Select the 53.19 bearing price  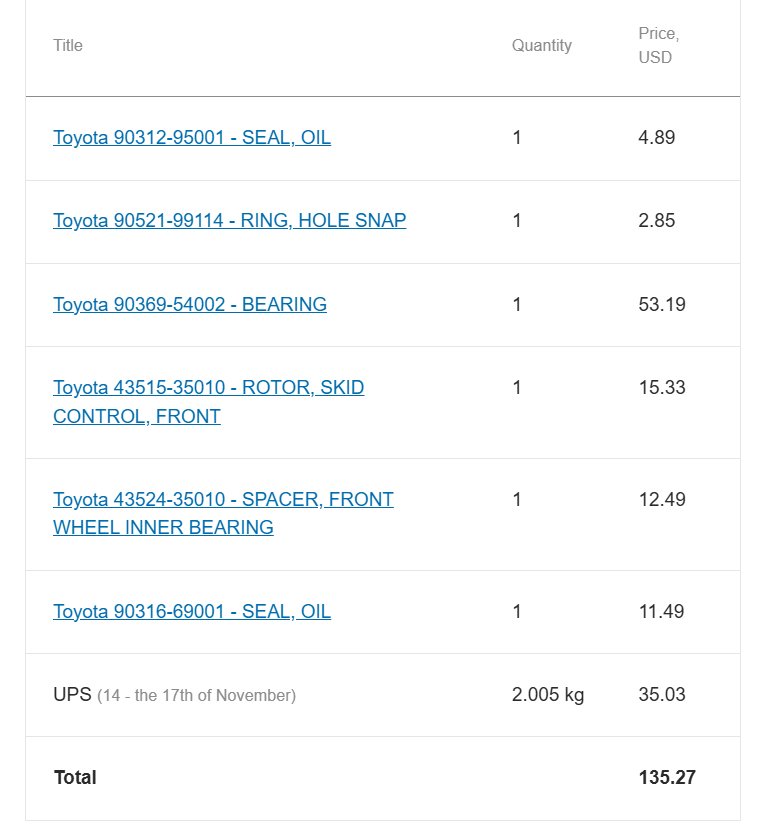tap(662, 304)
